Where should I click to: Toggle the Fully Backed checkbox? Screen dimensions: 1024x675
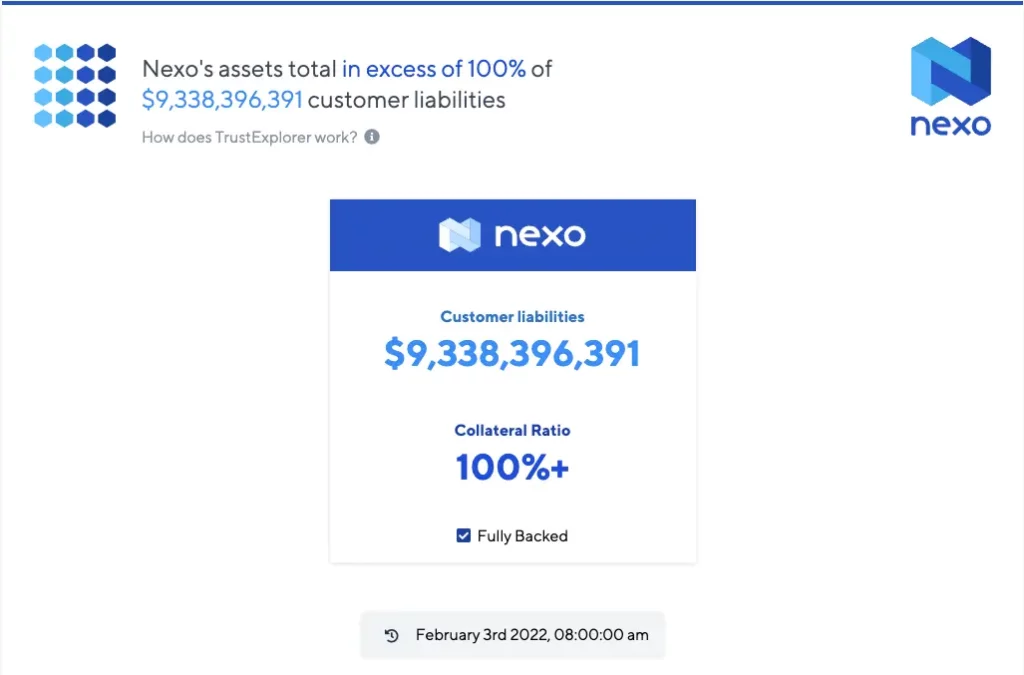463,536
